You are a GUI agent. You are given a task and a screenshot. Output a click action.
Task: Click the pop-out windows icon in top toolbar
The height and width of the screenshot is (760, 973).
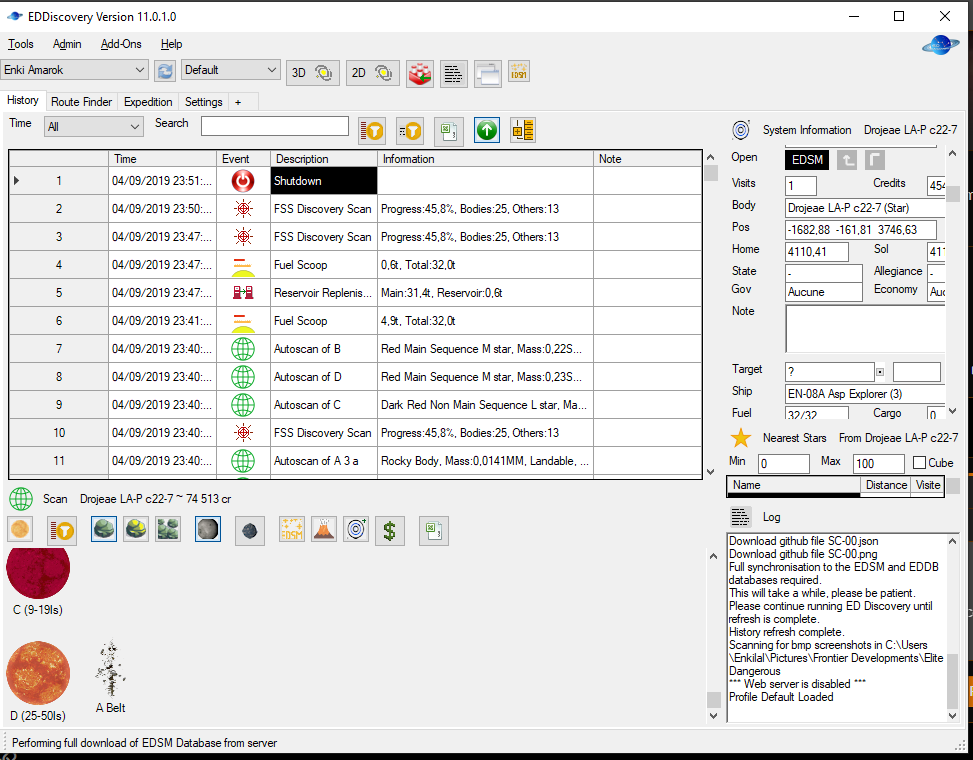click(488, 73)
